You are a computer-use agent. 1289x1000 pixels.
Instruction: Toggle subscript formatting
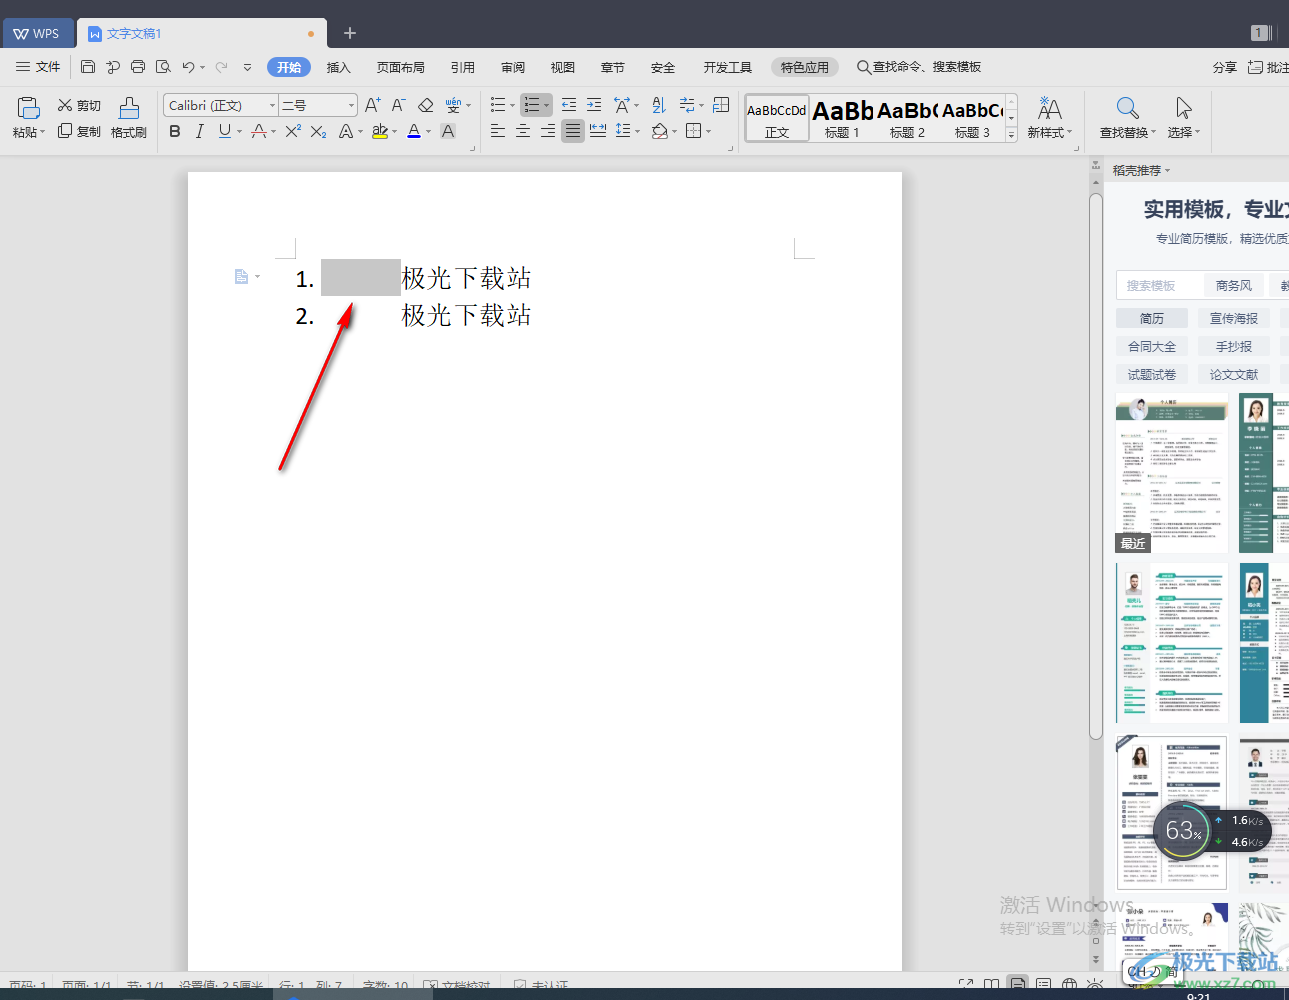(x=318, y=131)
